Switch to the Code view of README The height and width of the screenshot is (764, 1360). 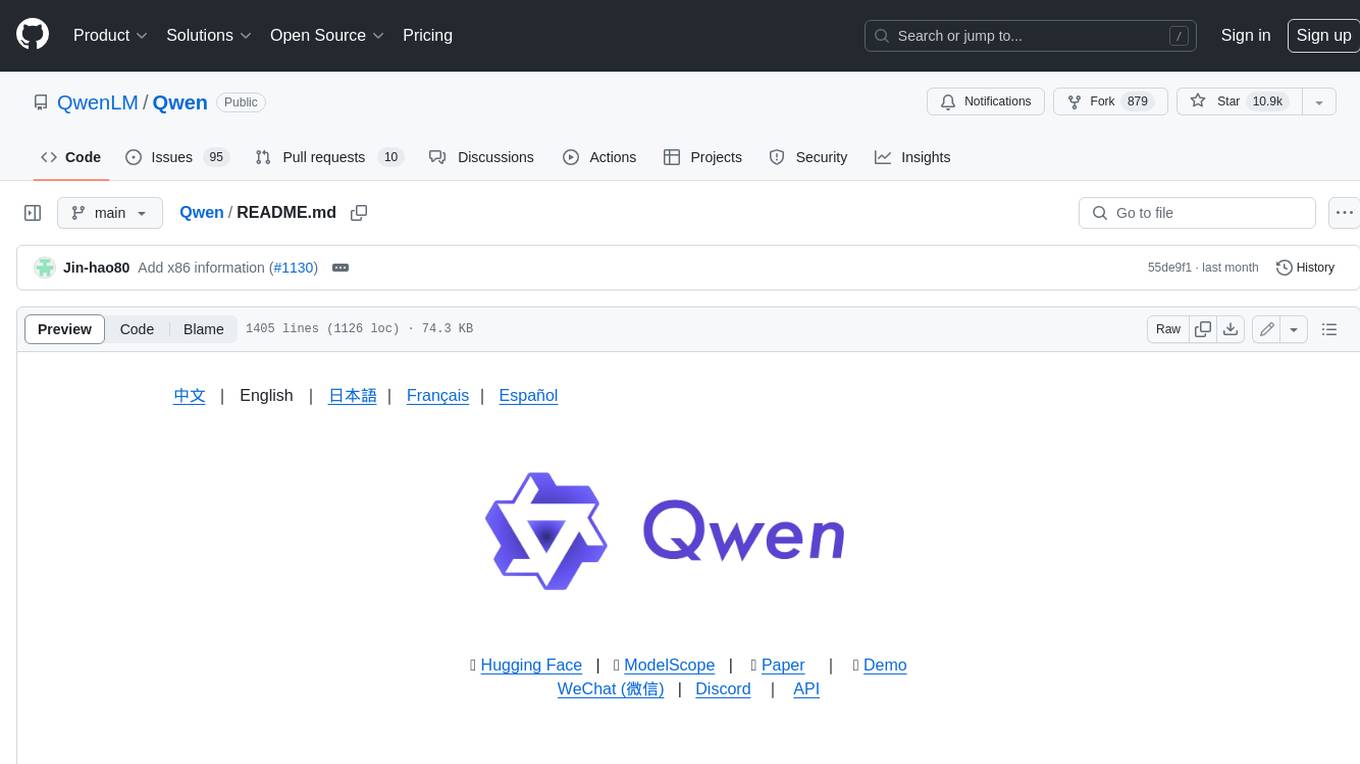point(137,329)
